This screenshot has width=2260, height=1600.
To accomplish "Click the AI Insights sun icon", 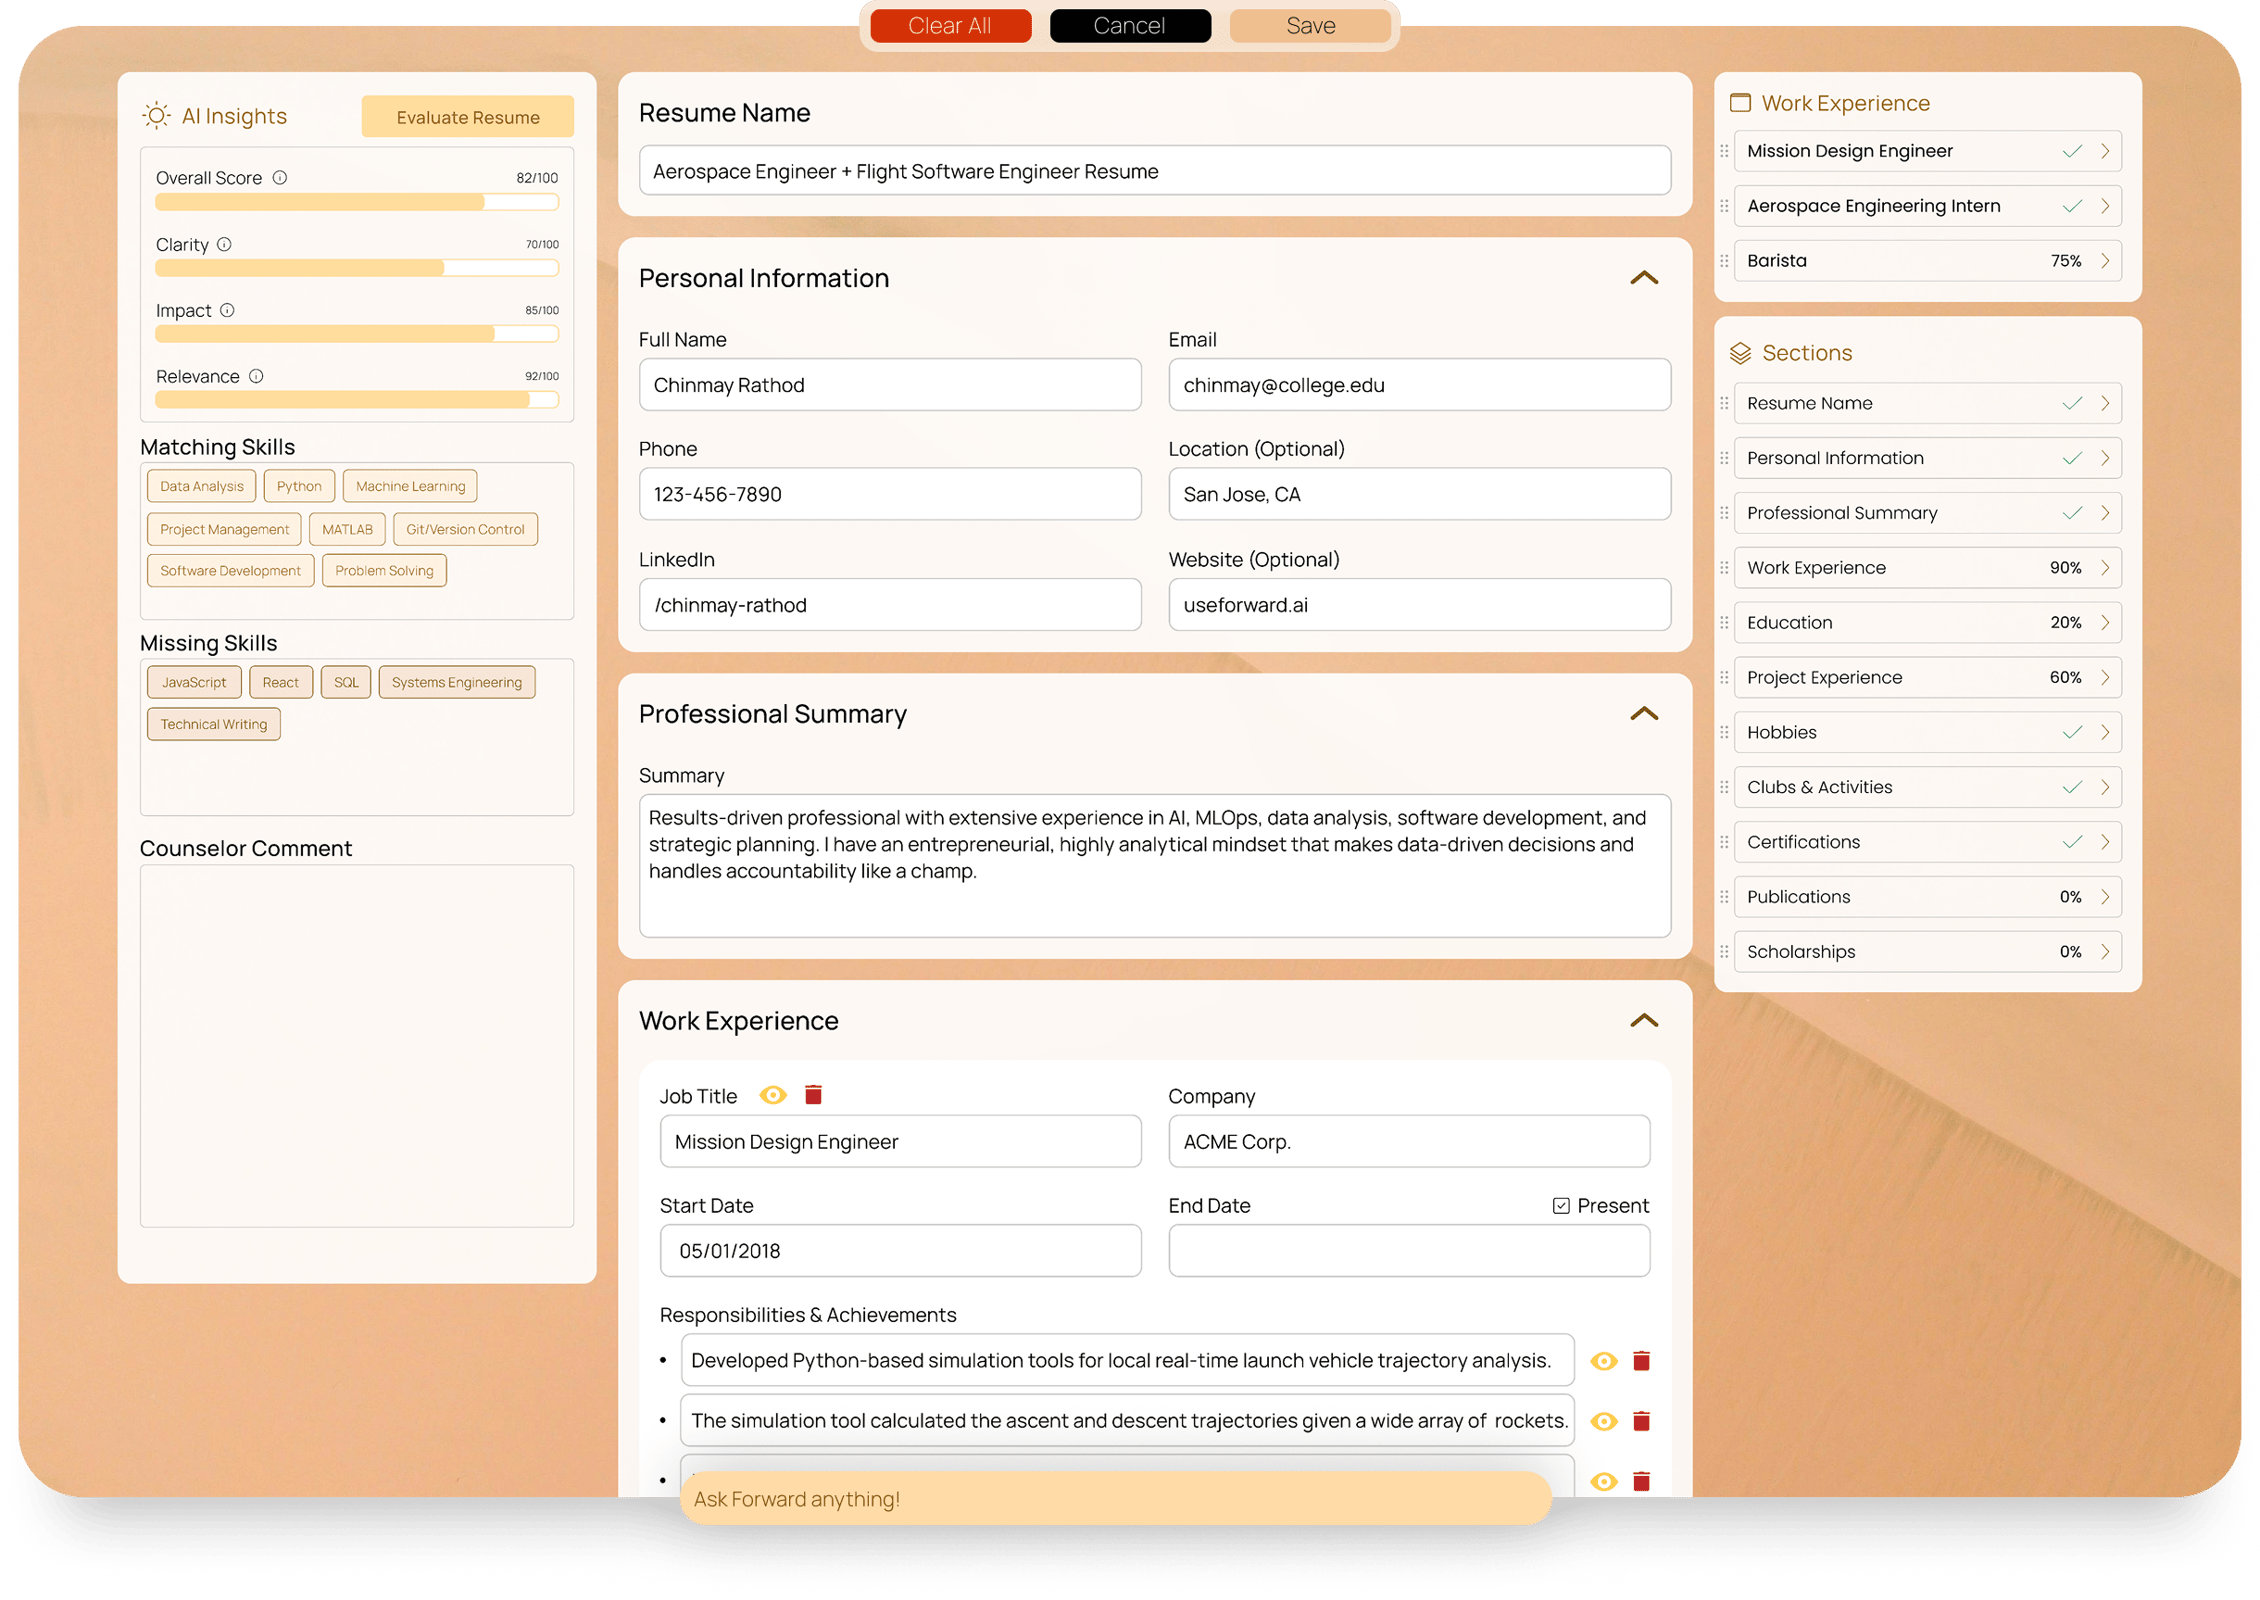I will (156, 116).
